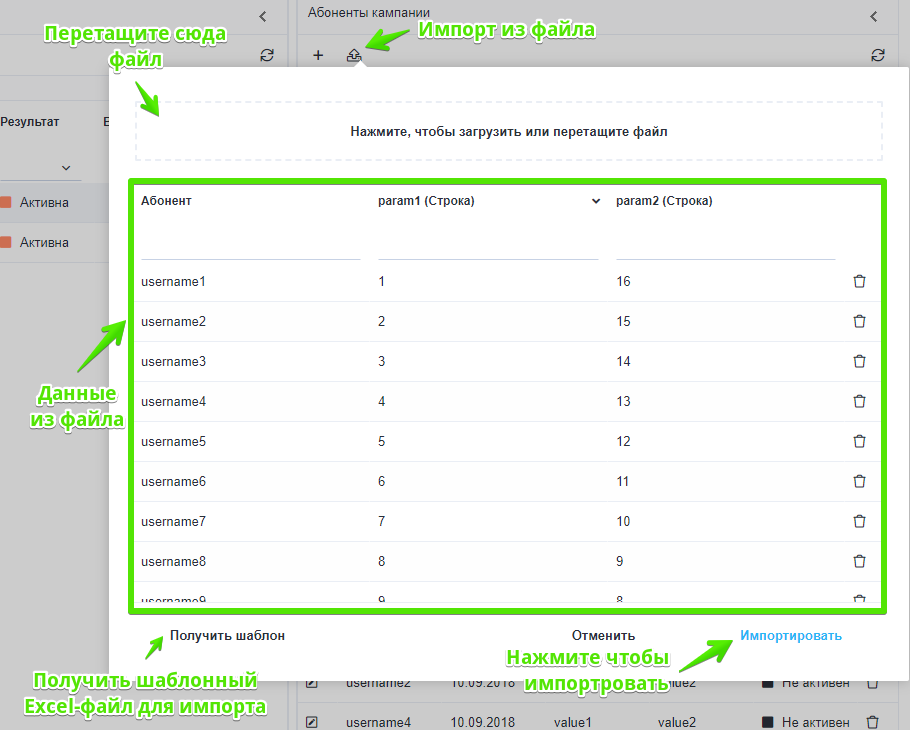This screenshot has width=910, height=730.
Task: Collapse the Абоненты кампании panel chevron
Action: (x=873, y=16)
